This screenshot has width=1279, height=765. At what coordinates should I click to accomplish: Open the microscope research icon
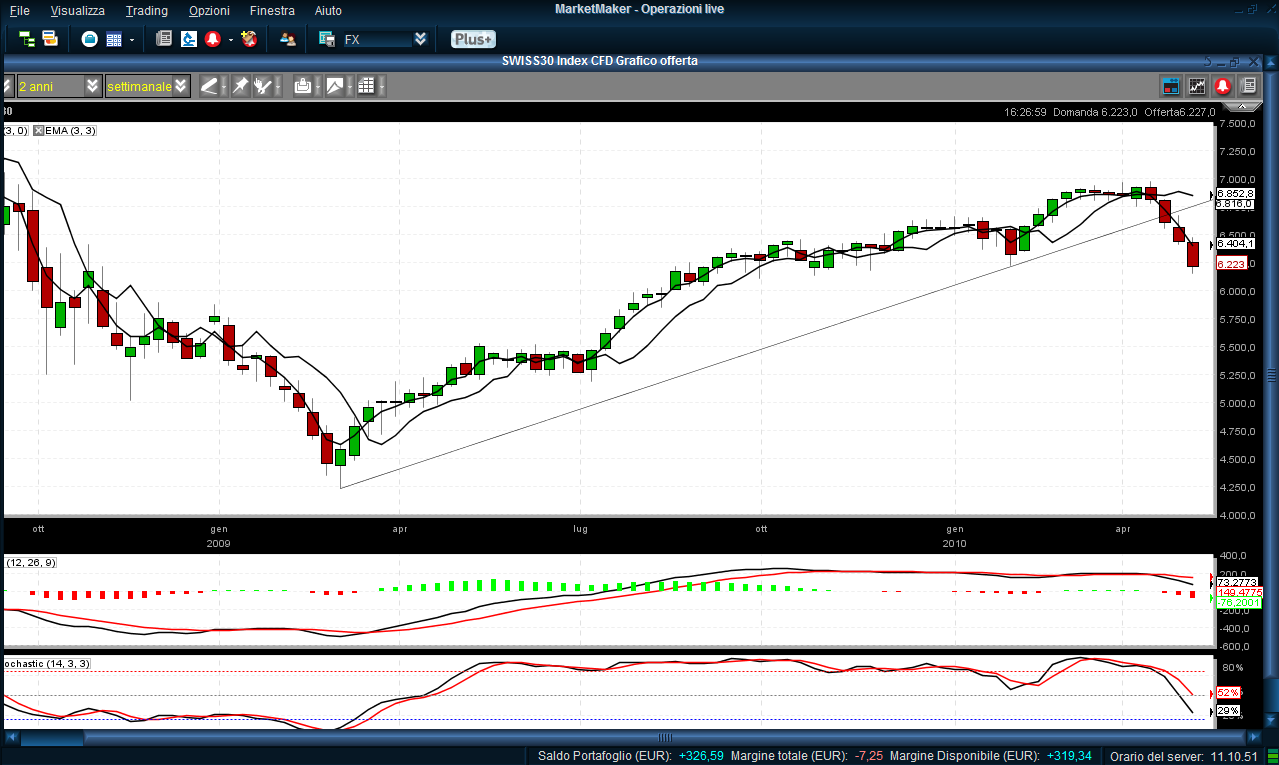189,39
